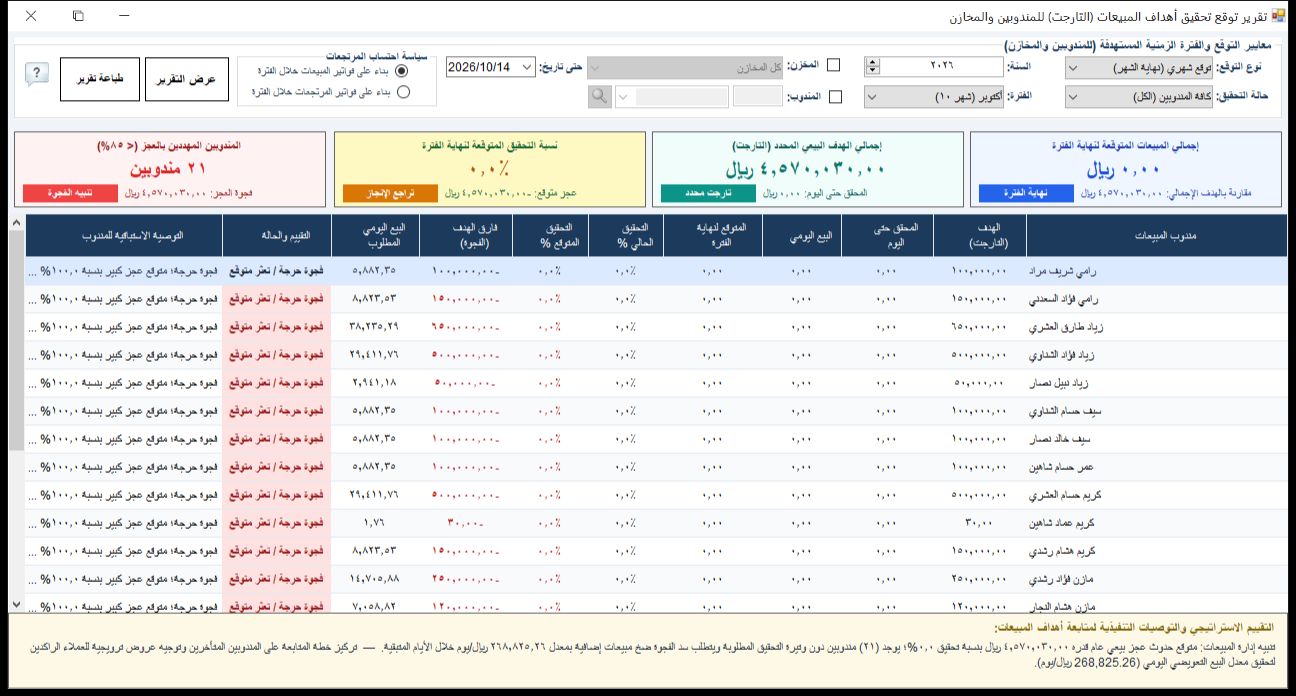Sort by مندوب المبيعات column header
1296x696 pixels.
coord(1156,236)
